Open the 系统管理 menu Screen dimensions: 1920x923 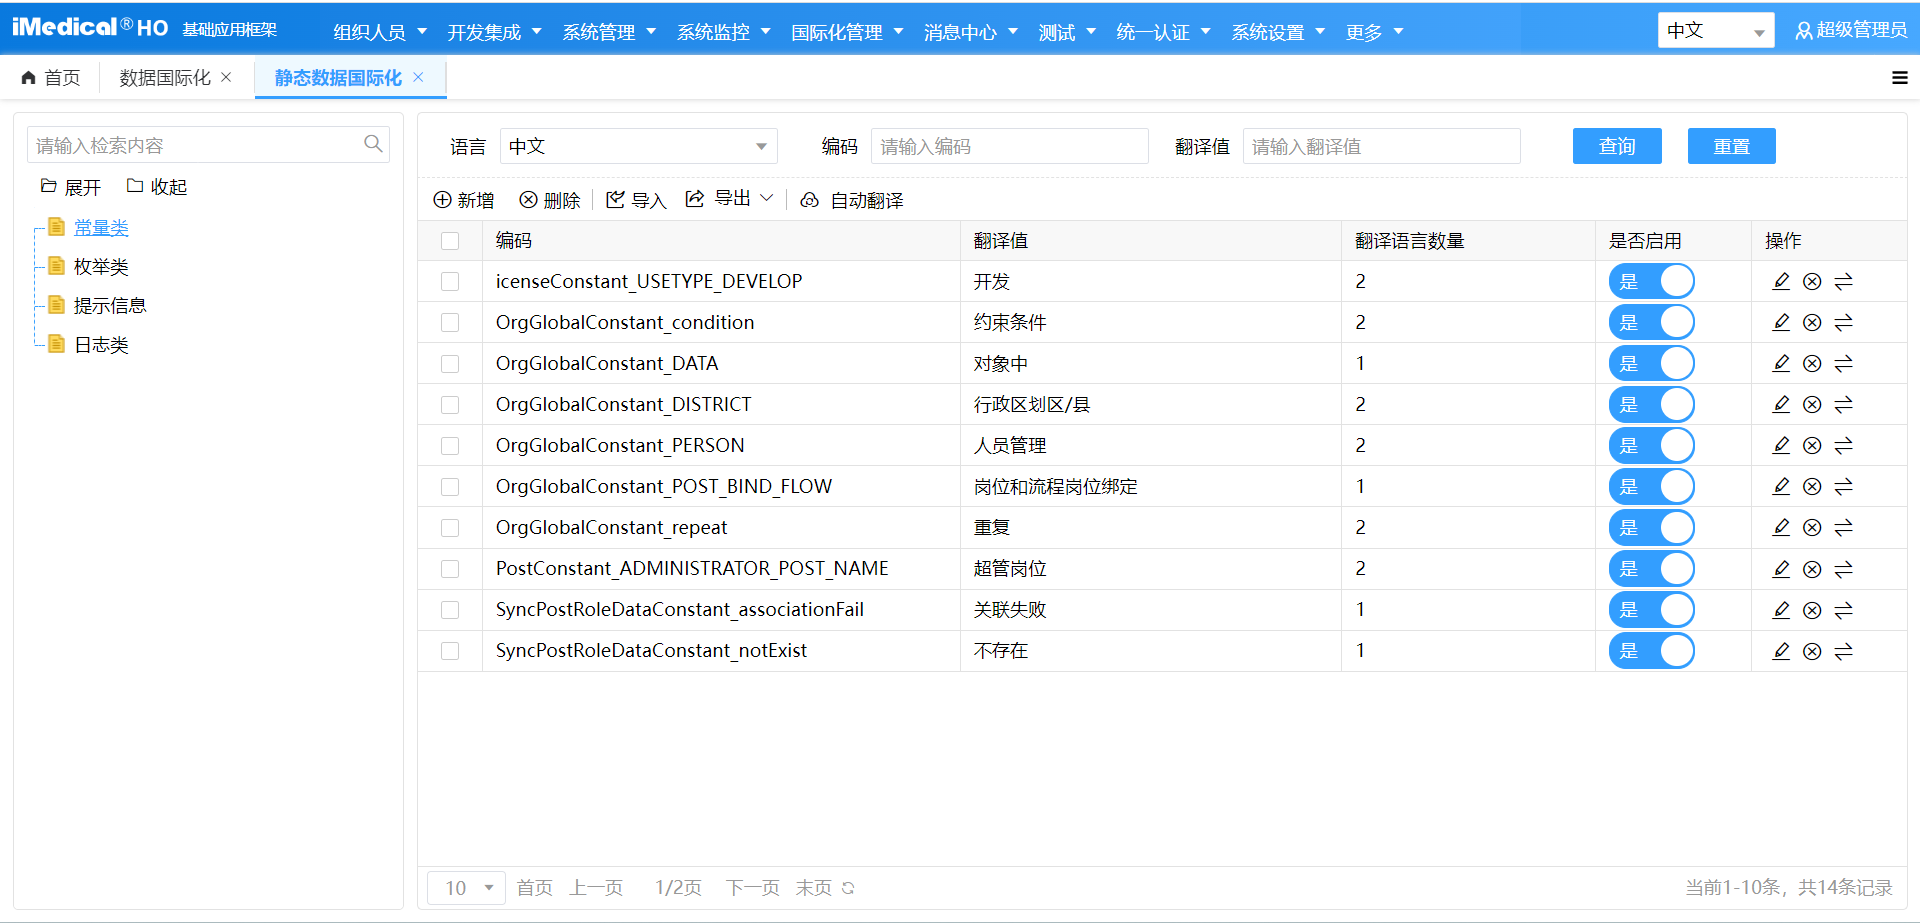coord(609,32)
